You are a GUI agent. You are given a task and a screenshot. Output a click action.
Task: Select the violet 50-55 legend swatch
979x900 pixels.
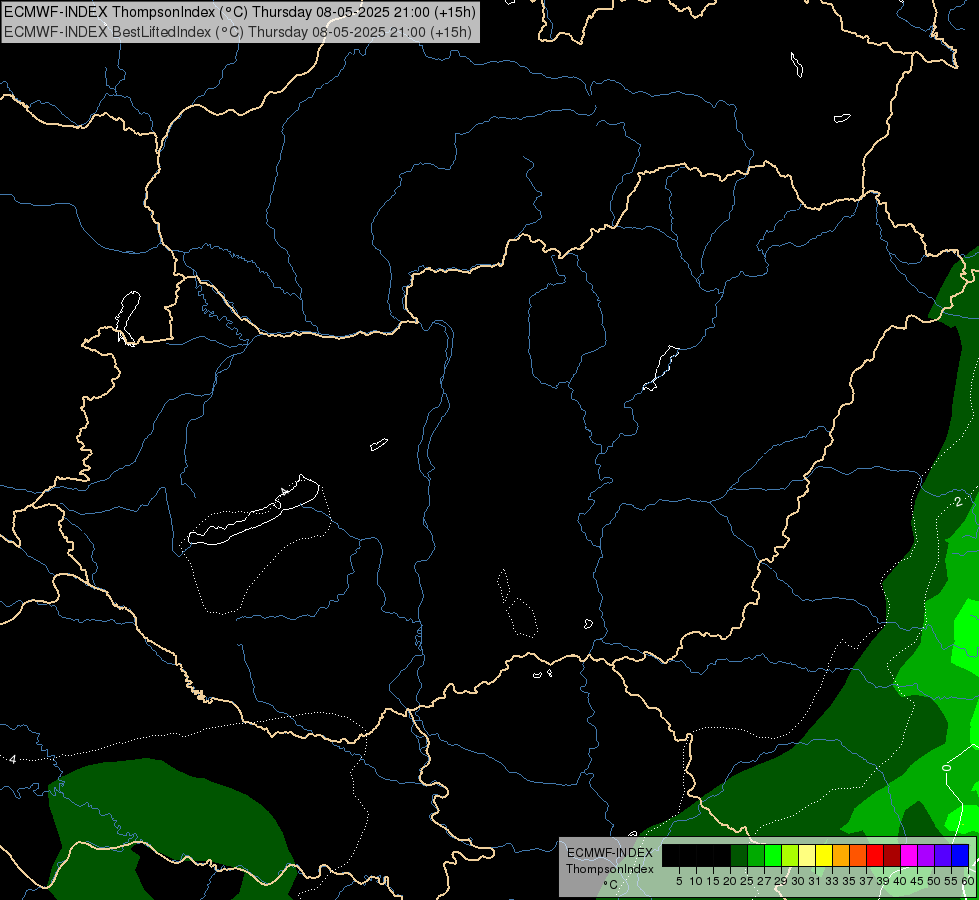[943, 855]
